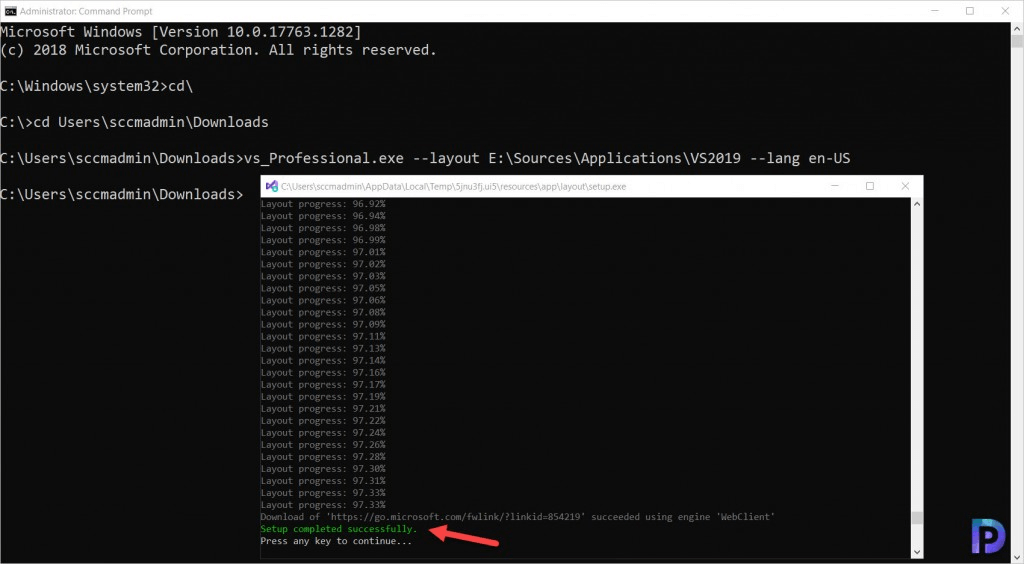Click the 'Layout progress: 97.09%' line
The height and width of the screenshot is (564, 1024).
(x=323, y=324)
